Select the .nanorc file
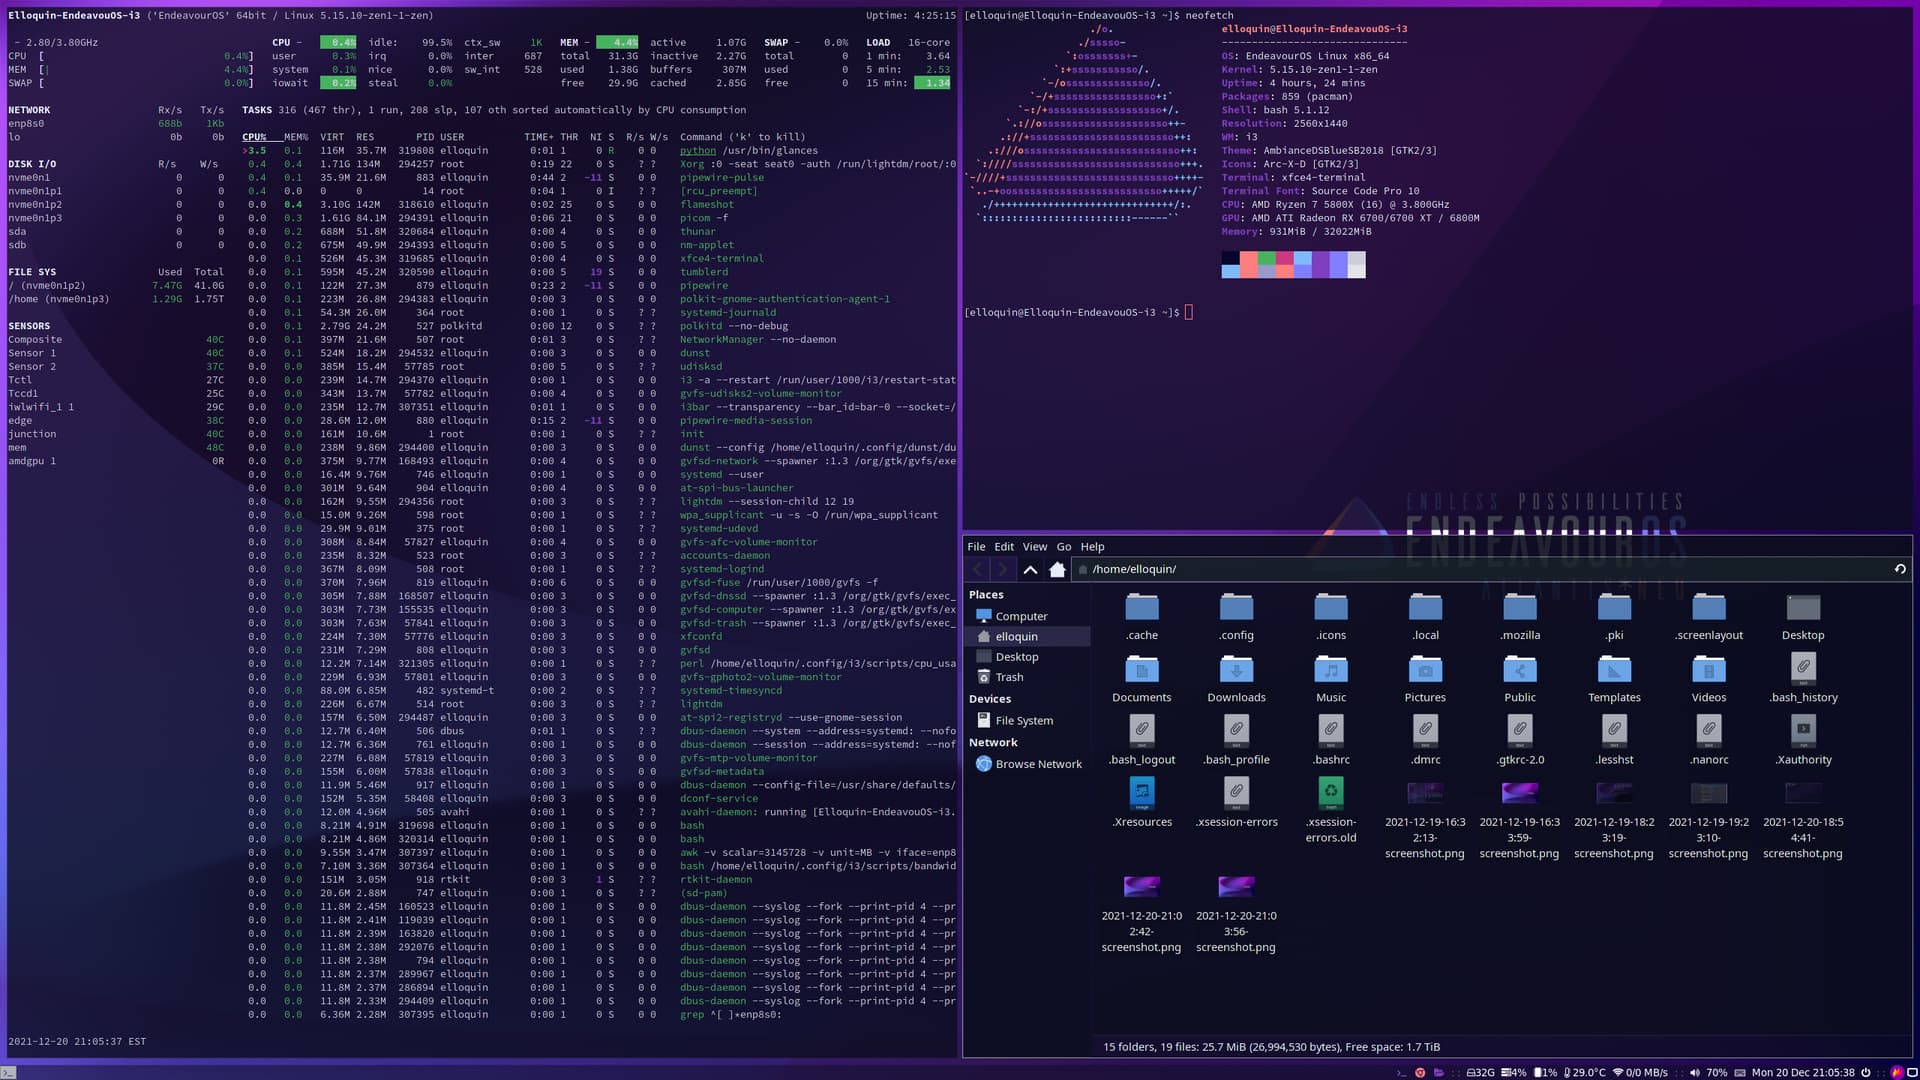 1709,741
